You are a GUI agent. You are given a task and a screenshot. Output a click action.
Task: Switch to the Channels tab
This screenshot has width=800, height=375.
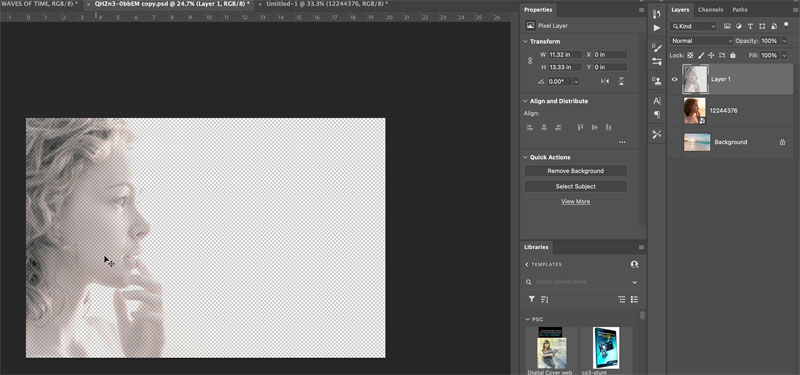(710, 10)
